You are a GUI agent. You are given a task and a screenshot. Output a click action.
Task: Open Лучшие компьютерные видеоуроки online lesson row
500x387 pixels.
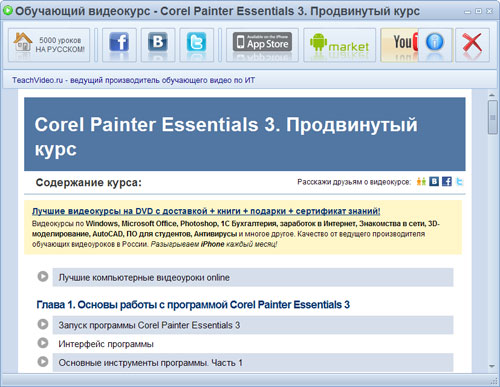[x=253, y=277]
